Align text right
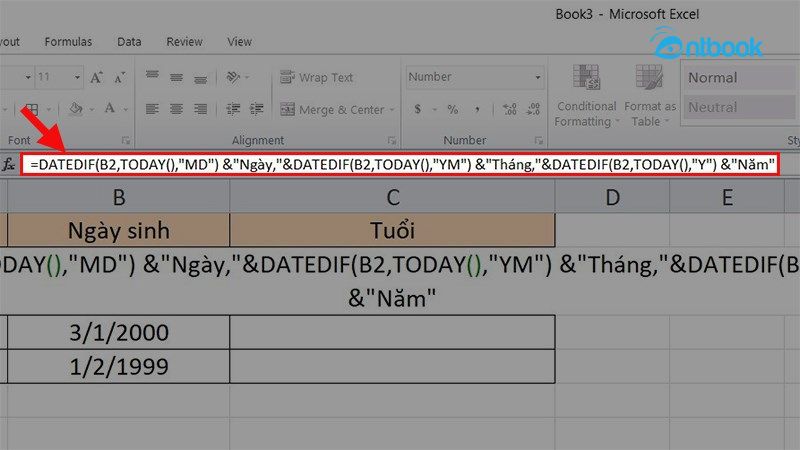The height and width of the screenshot is (450, 800). pyautogui.click(x=201, y=109)
